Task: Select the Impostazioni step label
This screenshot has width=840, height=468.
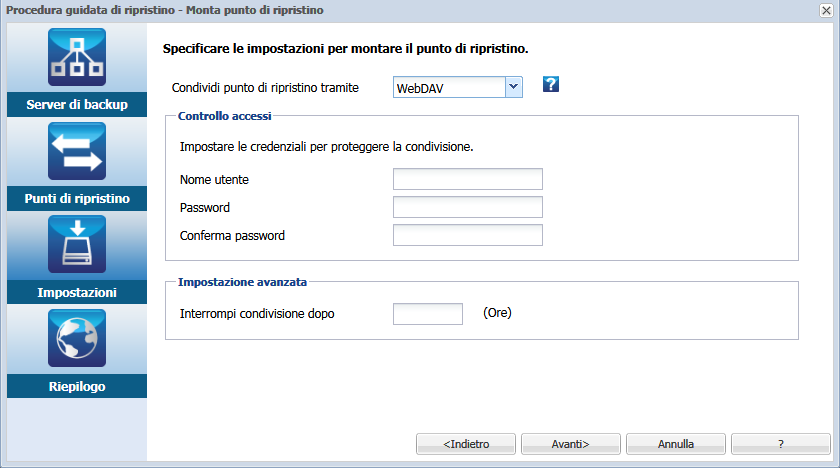Action: (x=77, y=292)
